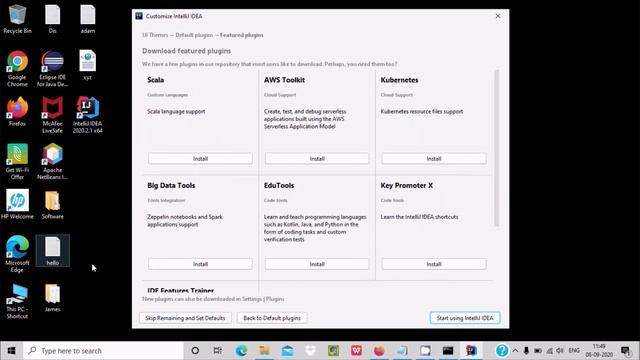Click Cortana circle icon in taskbar
The image size is (640, 360).
pyautogui.click(x=195, y=351)
